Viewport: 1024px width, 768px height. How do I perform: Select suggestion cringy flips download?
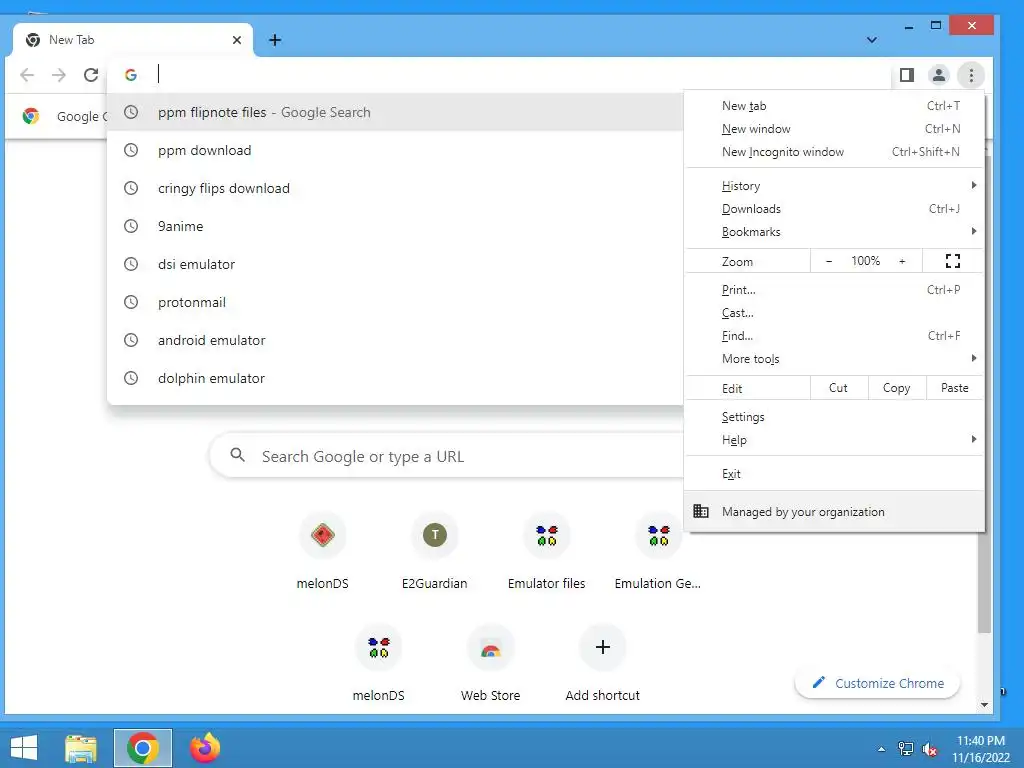[395, 188]
